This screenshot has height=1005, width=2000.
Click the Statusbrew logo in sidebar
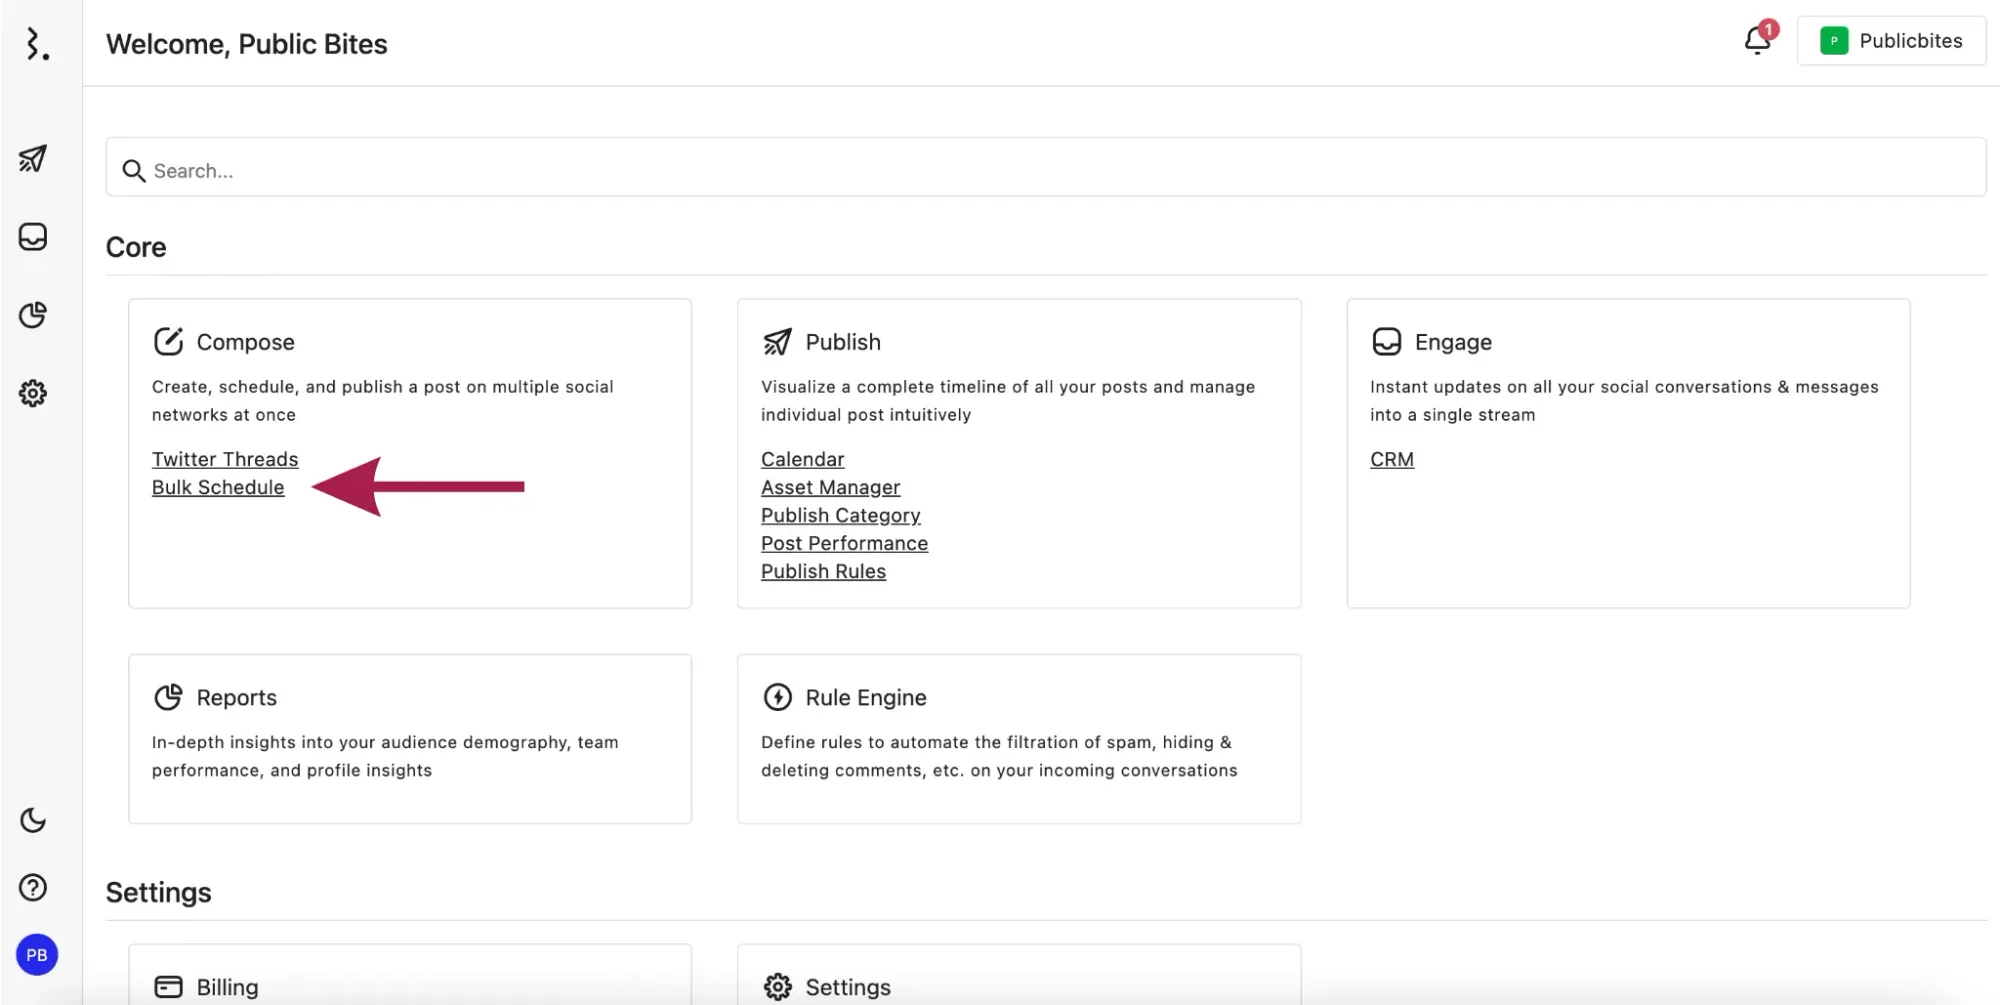(36, 44)
